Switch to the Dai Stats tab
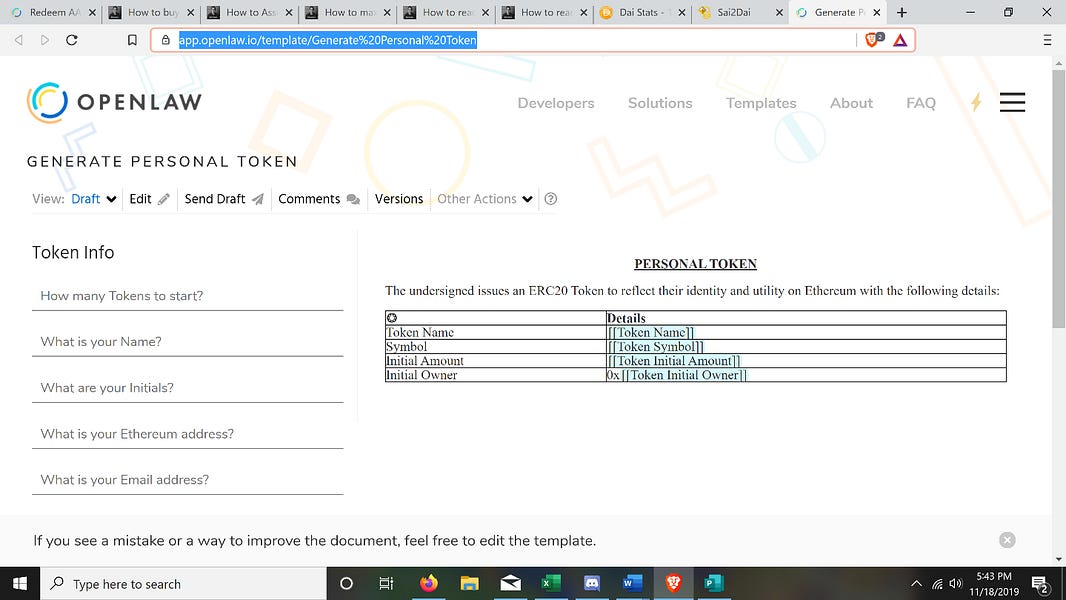1066x600 pixels. 641,13
